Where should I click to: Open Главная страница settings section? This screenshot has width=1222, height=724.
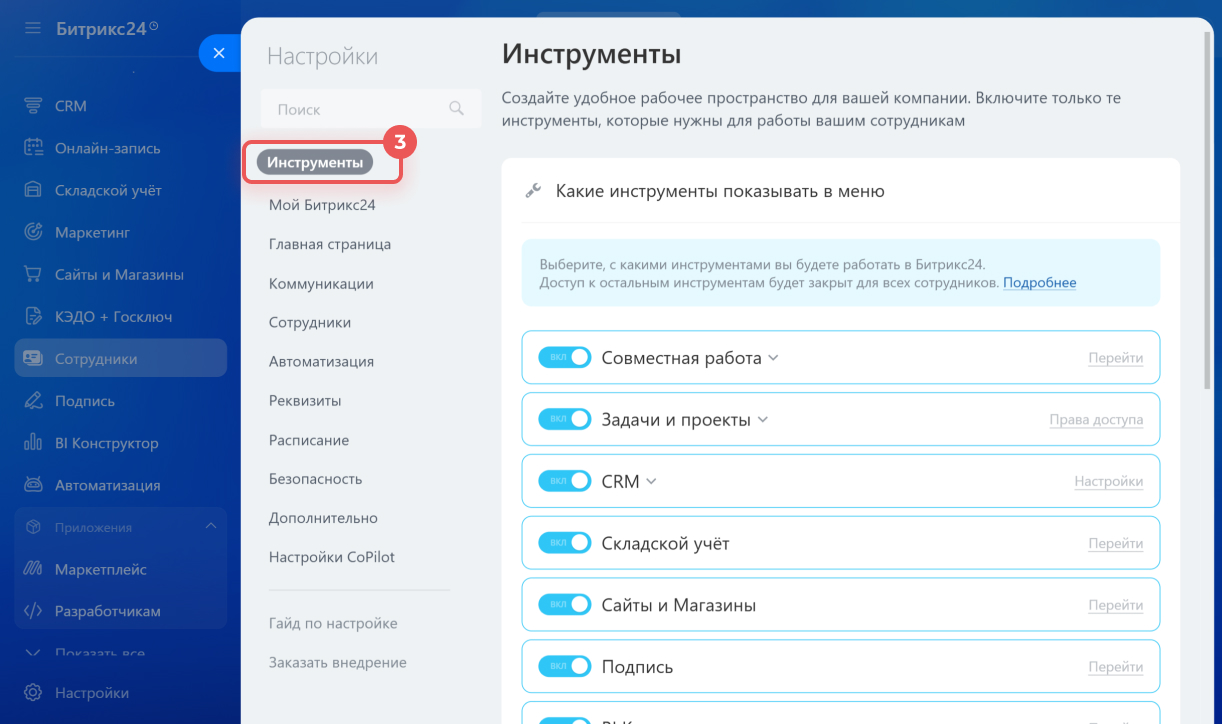(x=330, y=244)
